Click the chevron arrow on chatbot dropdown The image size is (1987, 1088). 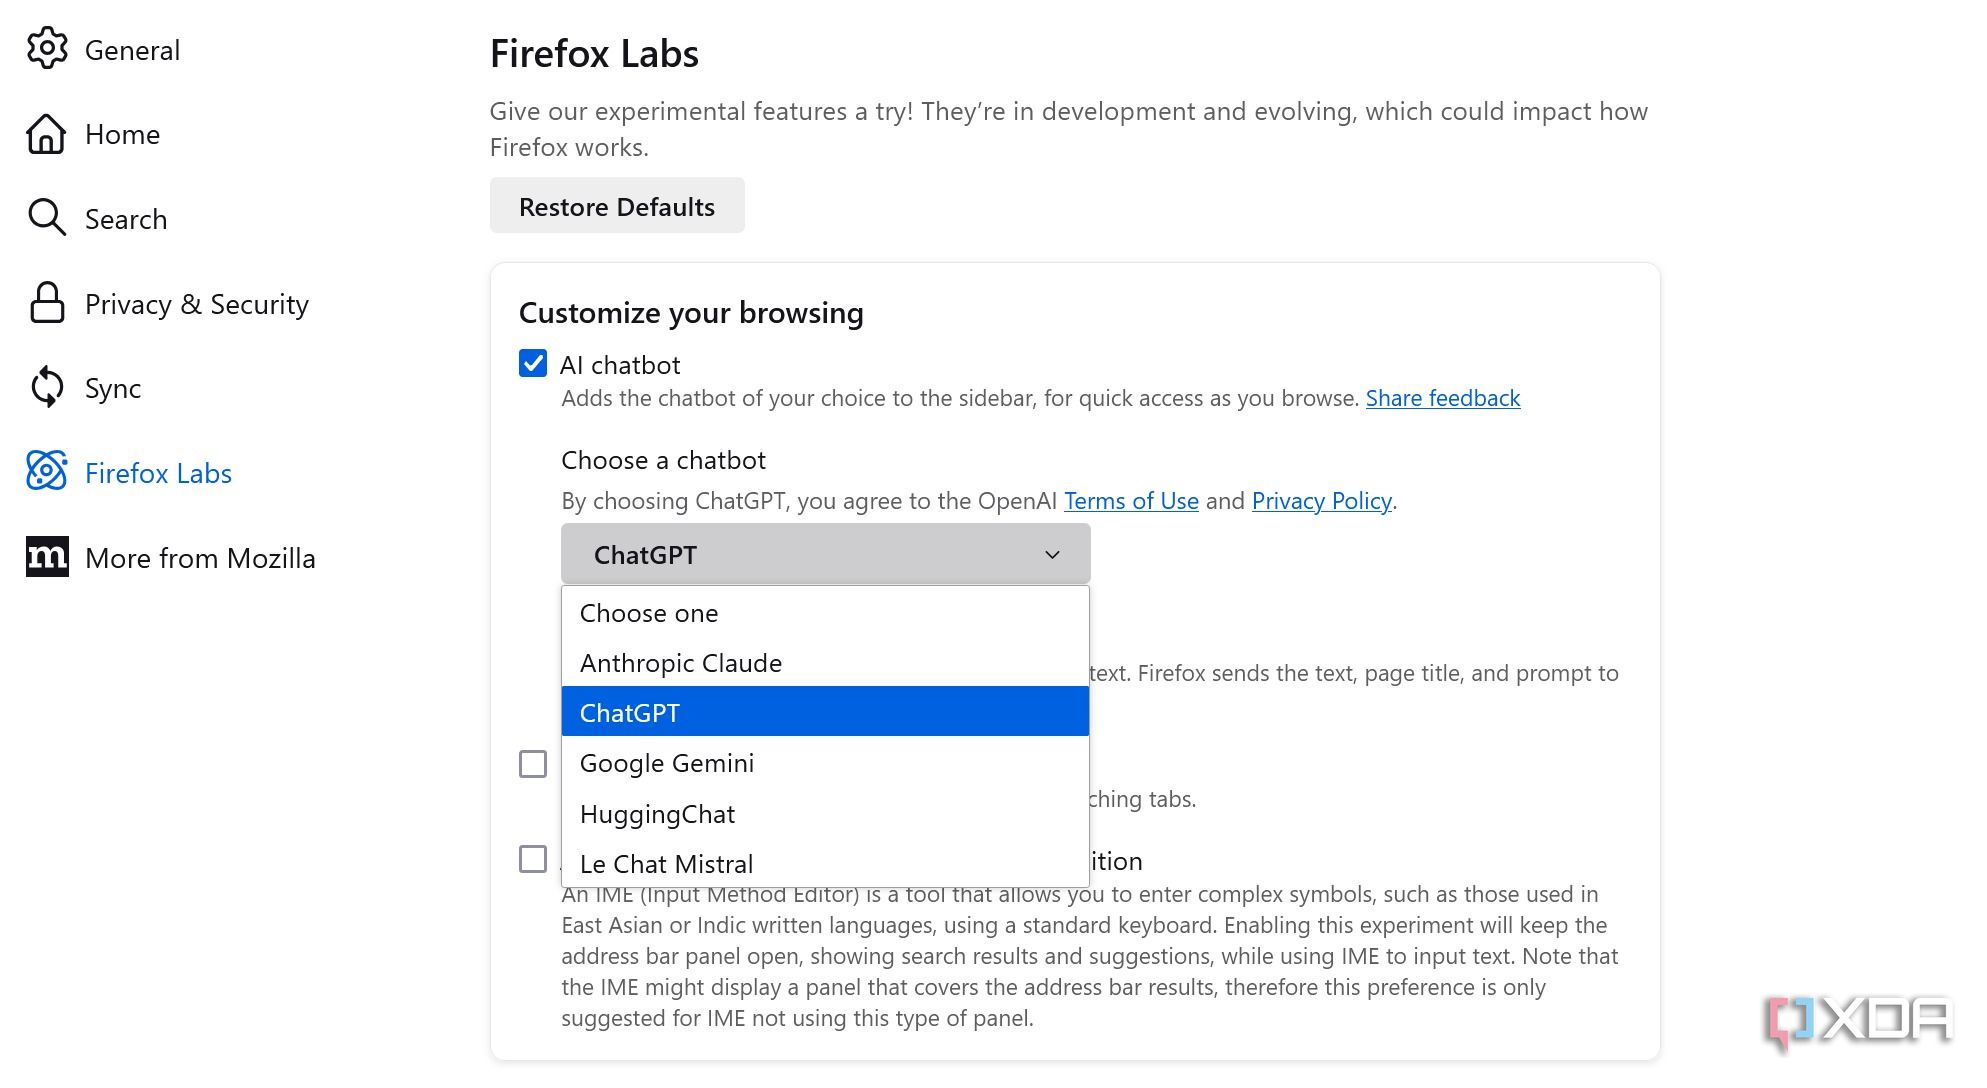pos(1052,555)
